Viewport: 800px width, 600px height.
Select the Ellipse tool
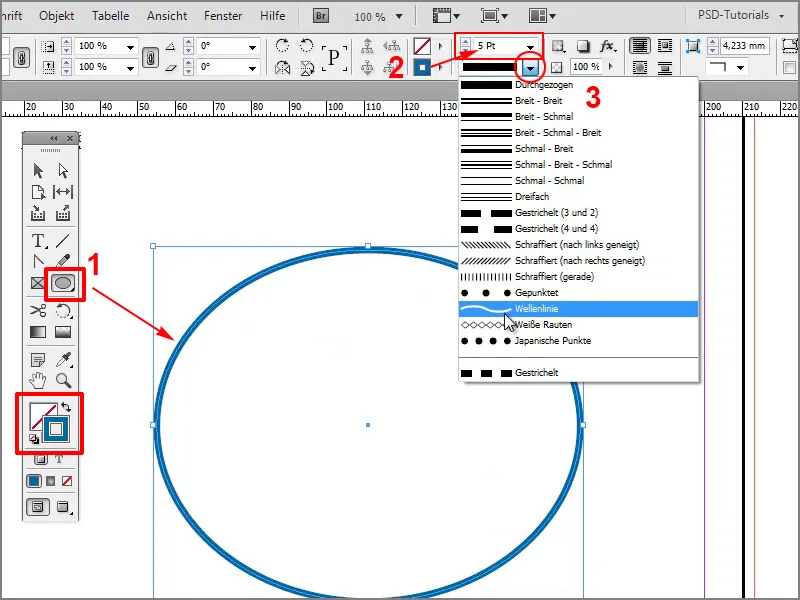63,283
